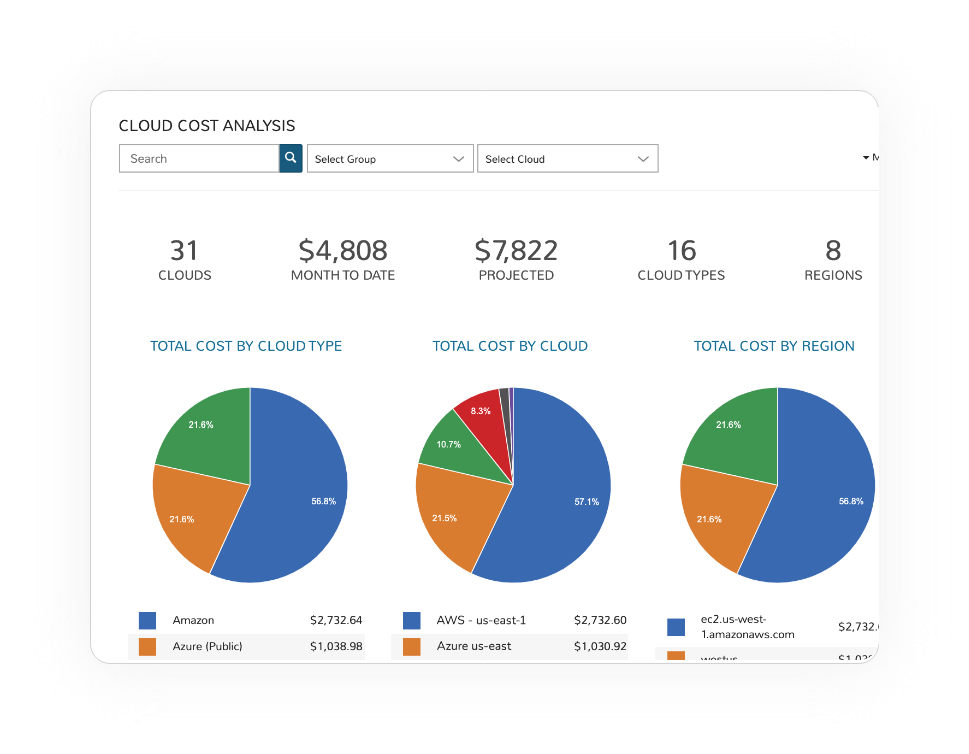Select the Total Cost by Cloud Type heading
This screenshot has height=754, width=969.
click(x=246, y=346)
